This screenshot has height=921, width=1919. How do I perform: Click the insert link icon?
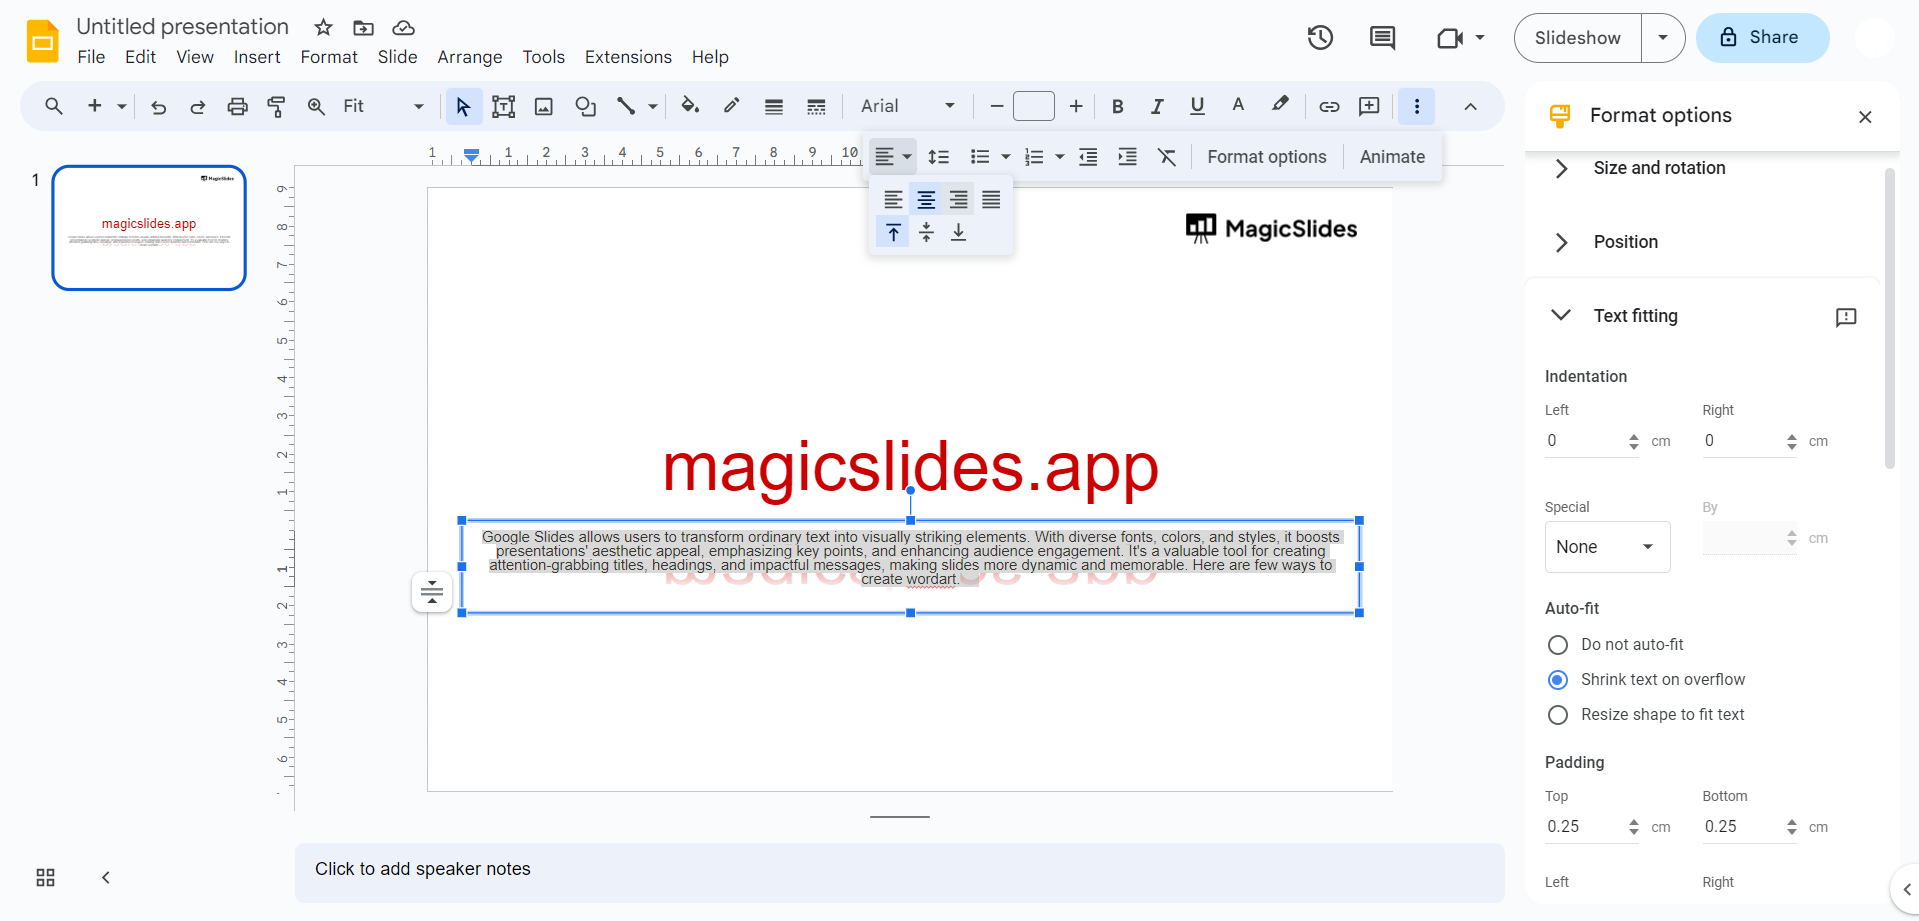pos(1329,106)
